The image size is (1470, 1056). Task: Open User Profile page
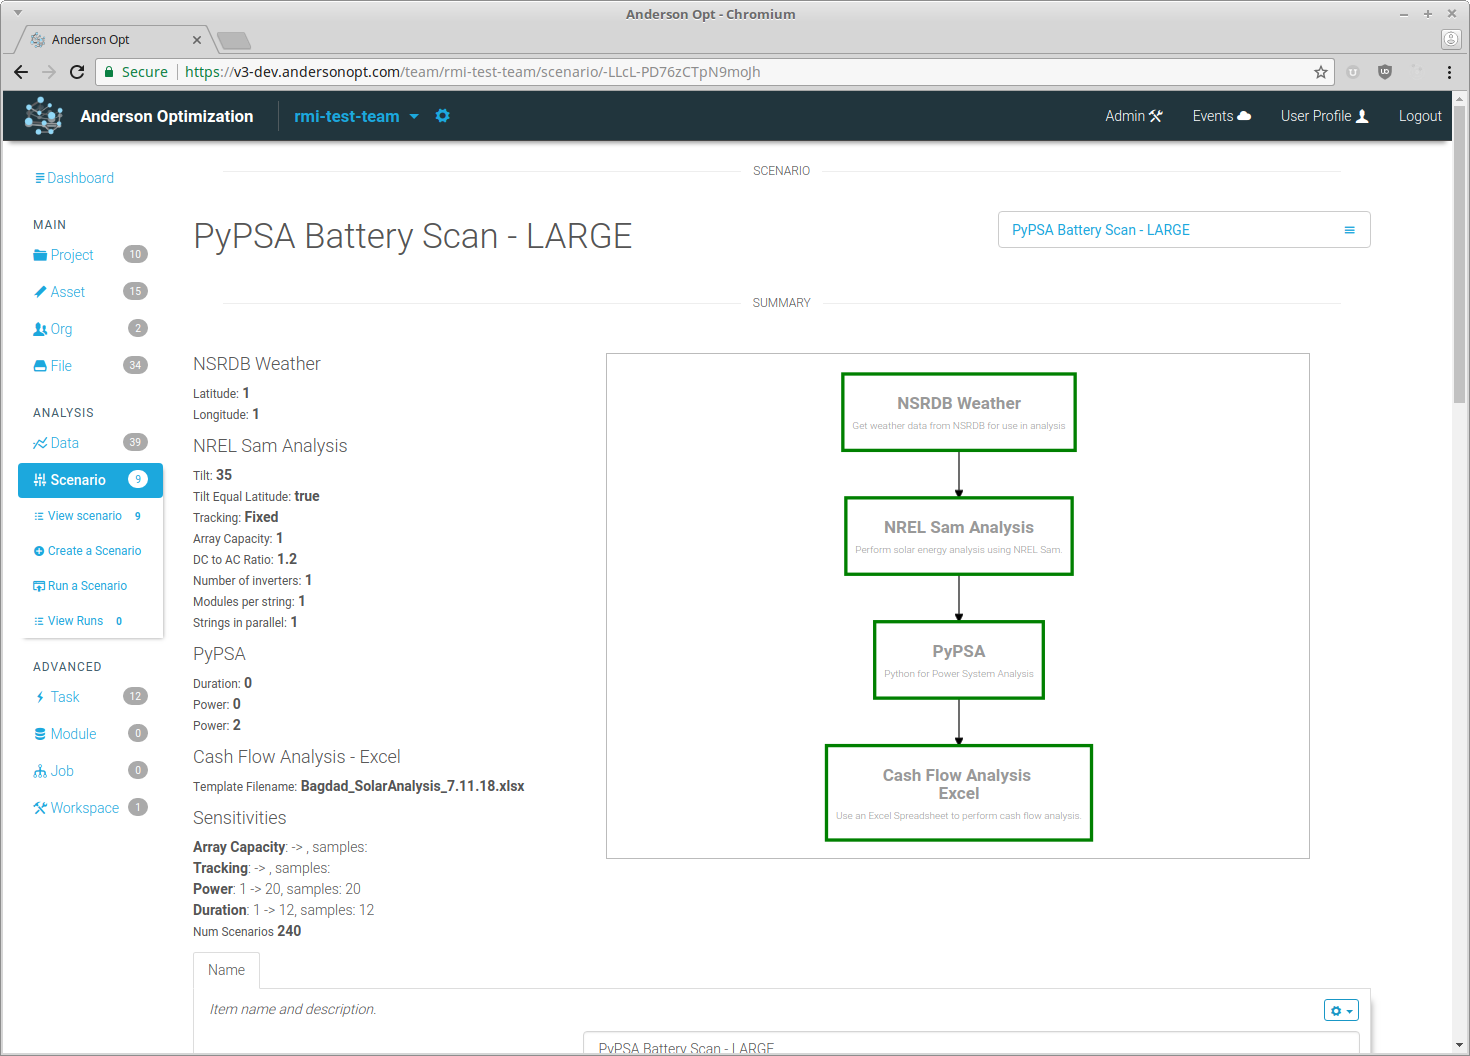pyautogui.click(x=1324, y=116)
